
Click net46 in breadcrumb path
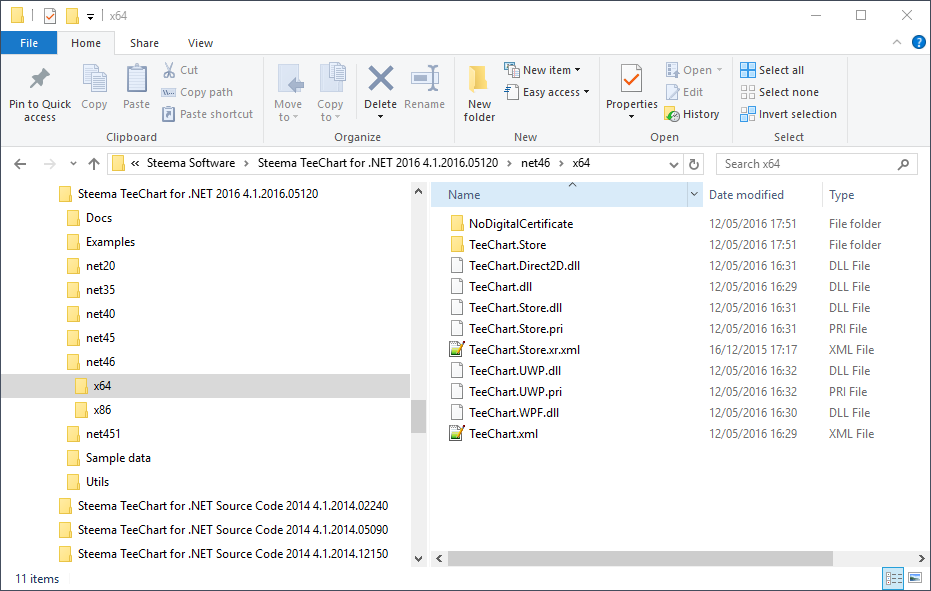tap(536, 163)
